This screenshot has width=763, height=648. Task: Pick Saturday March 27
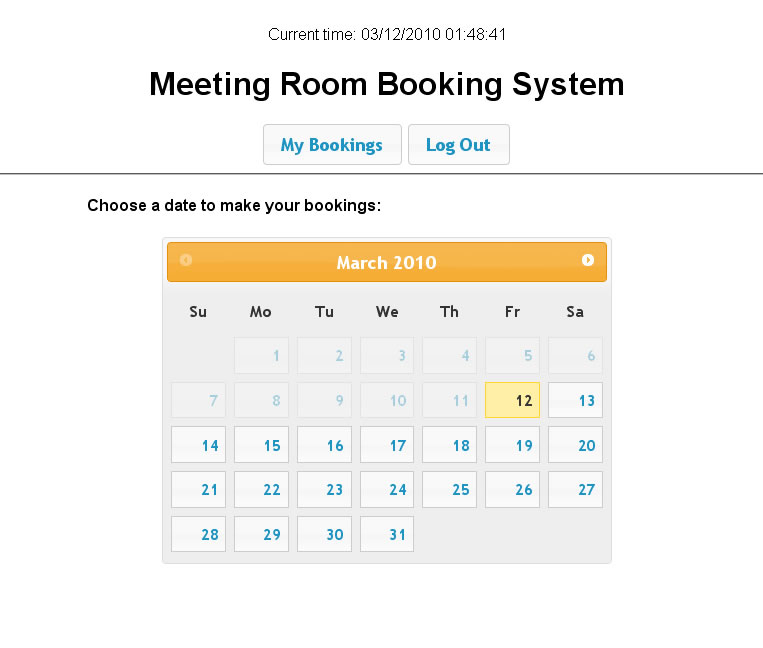(575, 489)
